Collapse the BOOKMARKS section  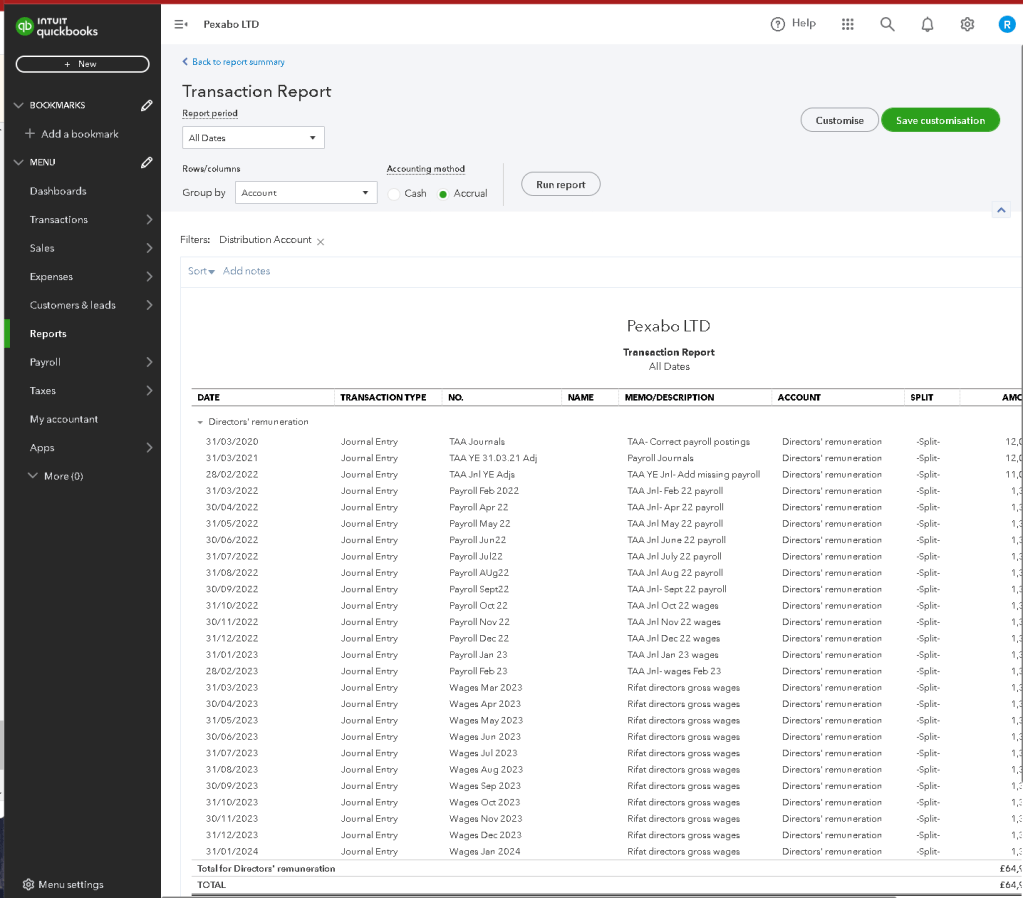[x=18, y=105]
